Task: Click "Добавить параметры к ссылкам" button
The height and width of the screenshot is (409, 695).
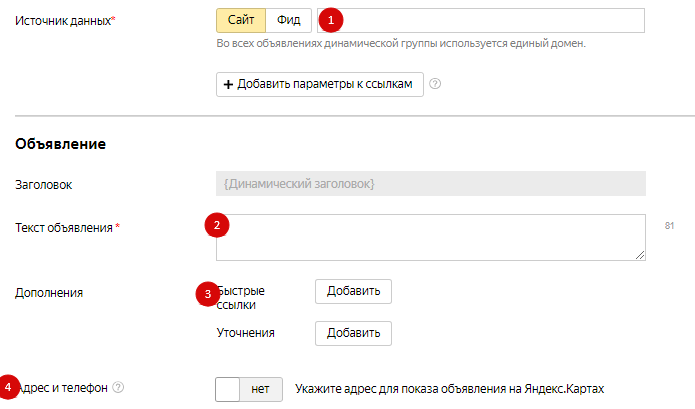Action: coord(320,84)
